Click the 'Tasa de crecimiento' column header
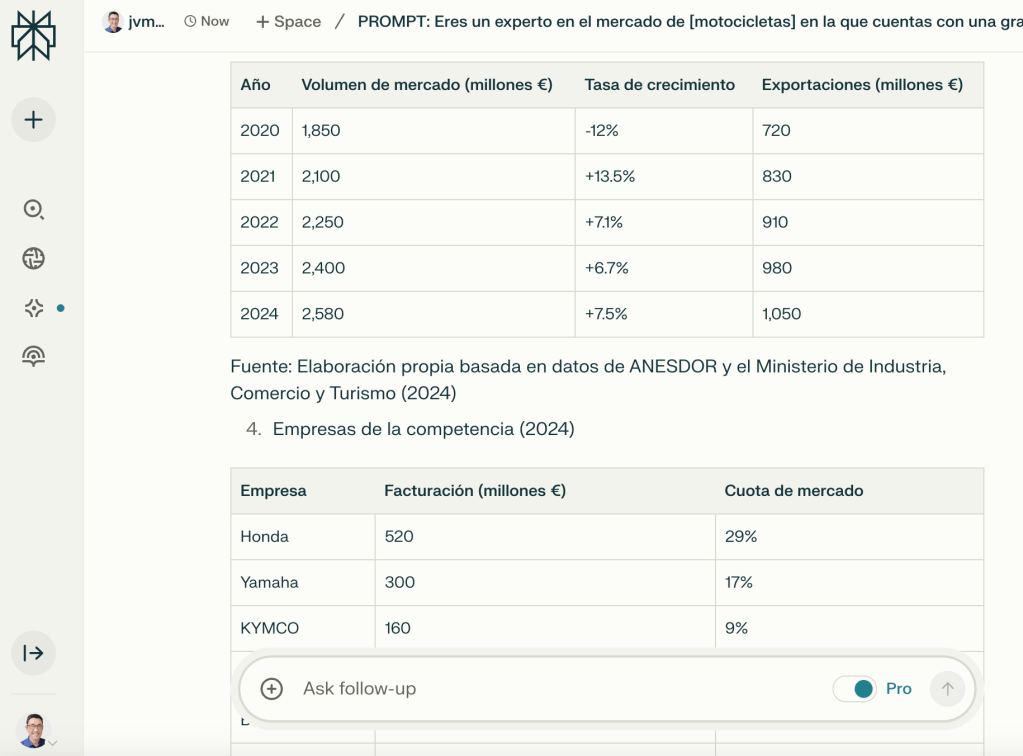 pos(659,85)
